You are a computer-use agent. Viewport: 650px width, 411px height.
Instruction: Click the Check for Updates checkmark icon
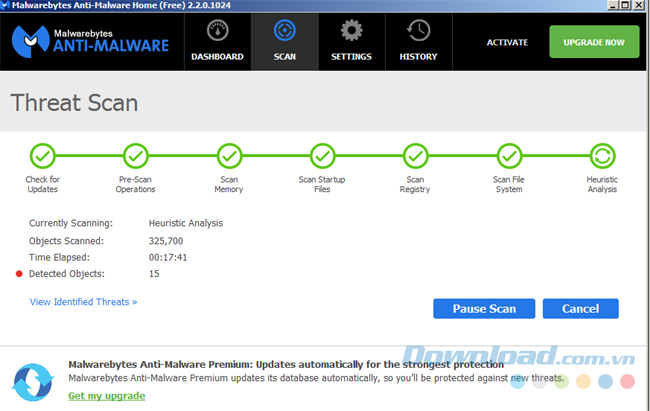pos(43,156)
